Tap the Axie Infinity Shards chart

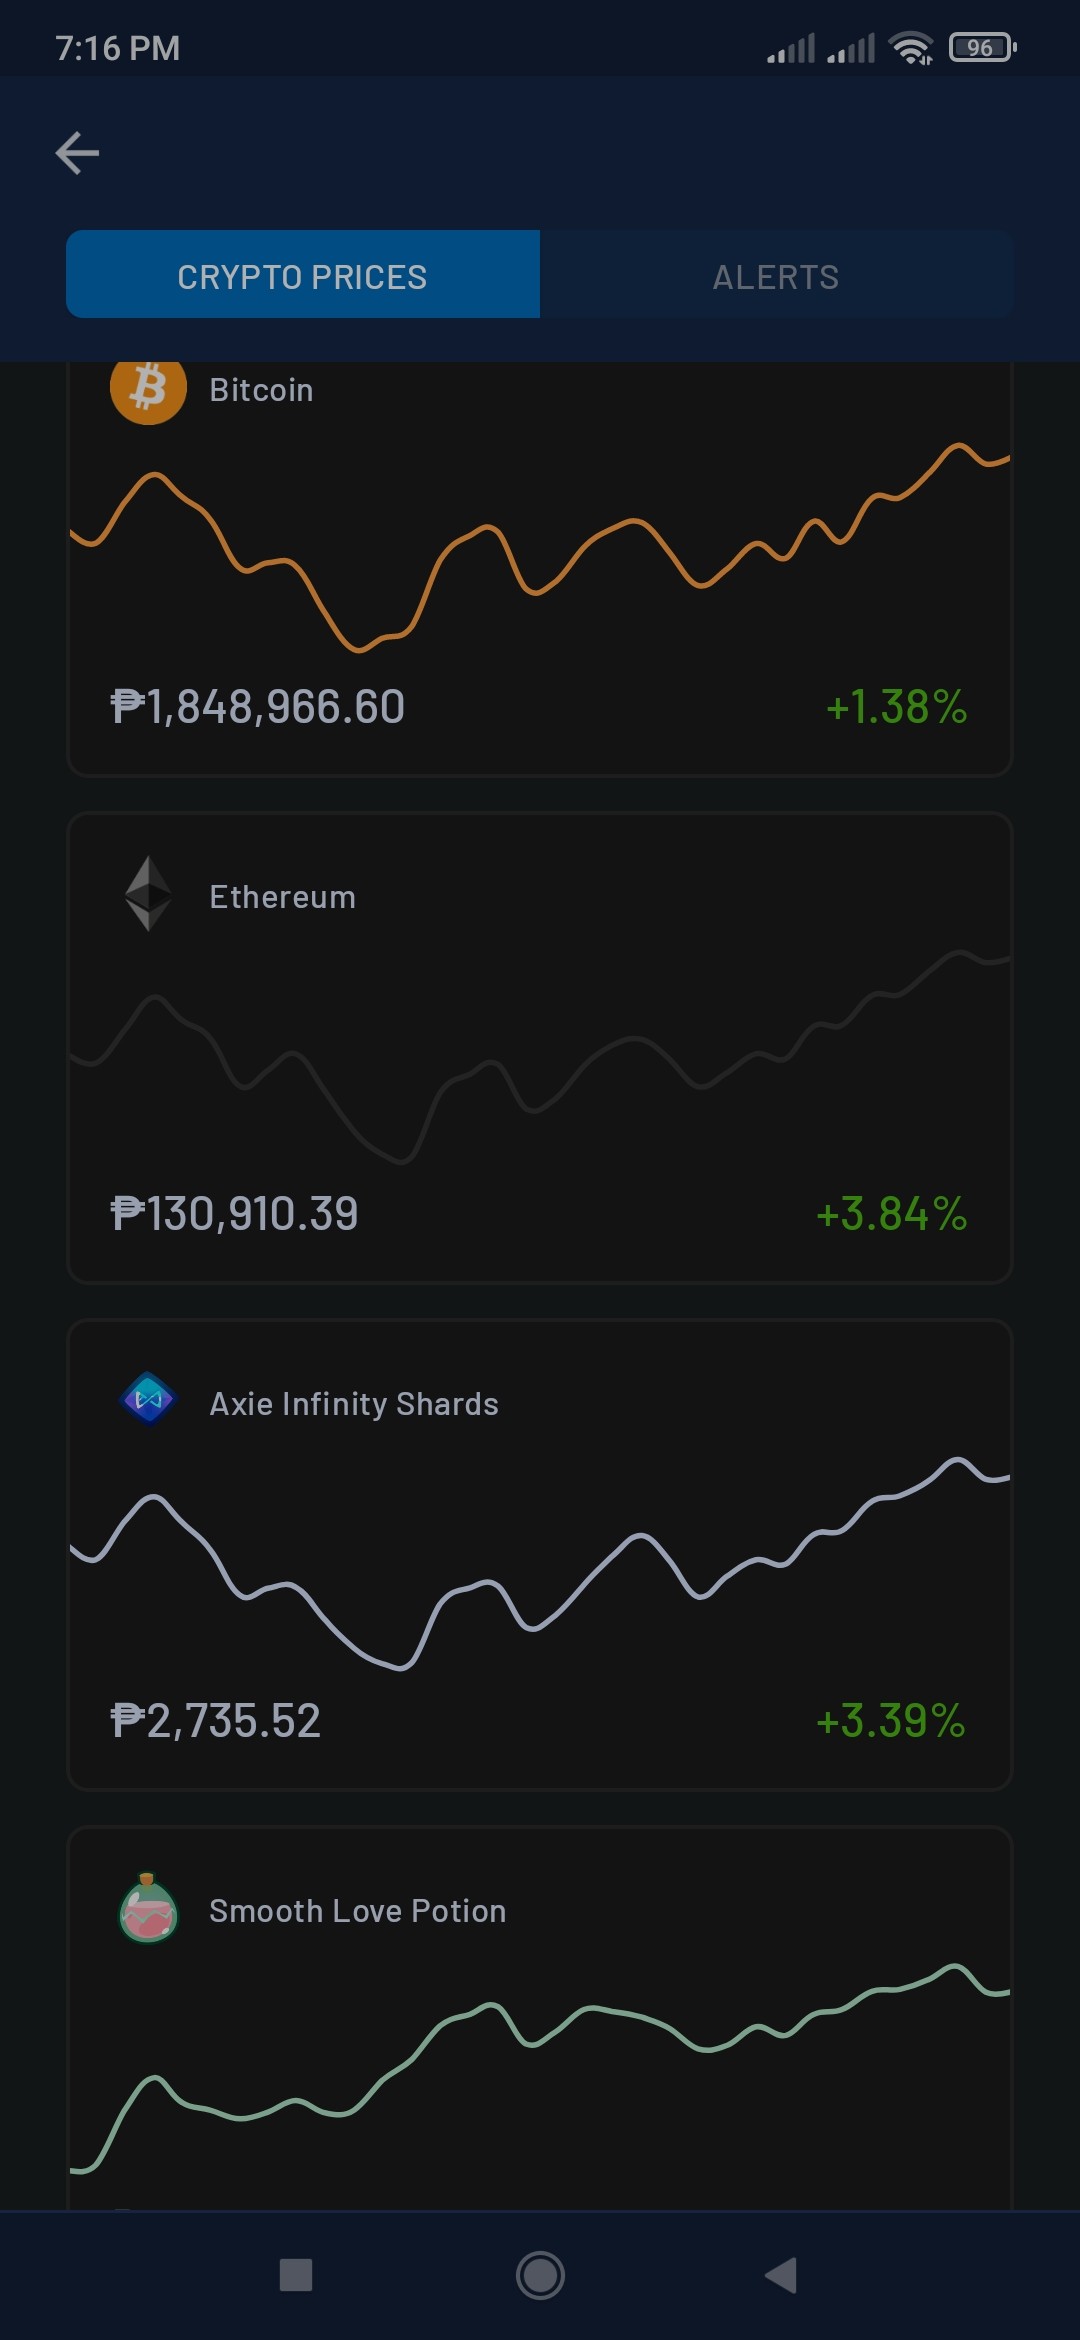(540, 1564)
